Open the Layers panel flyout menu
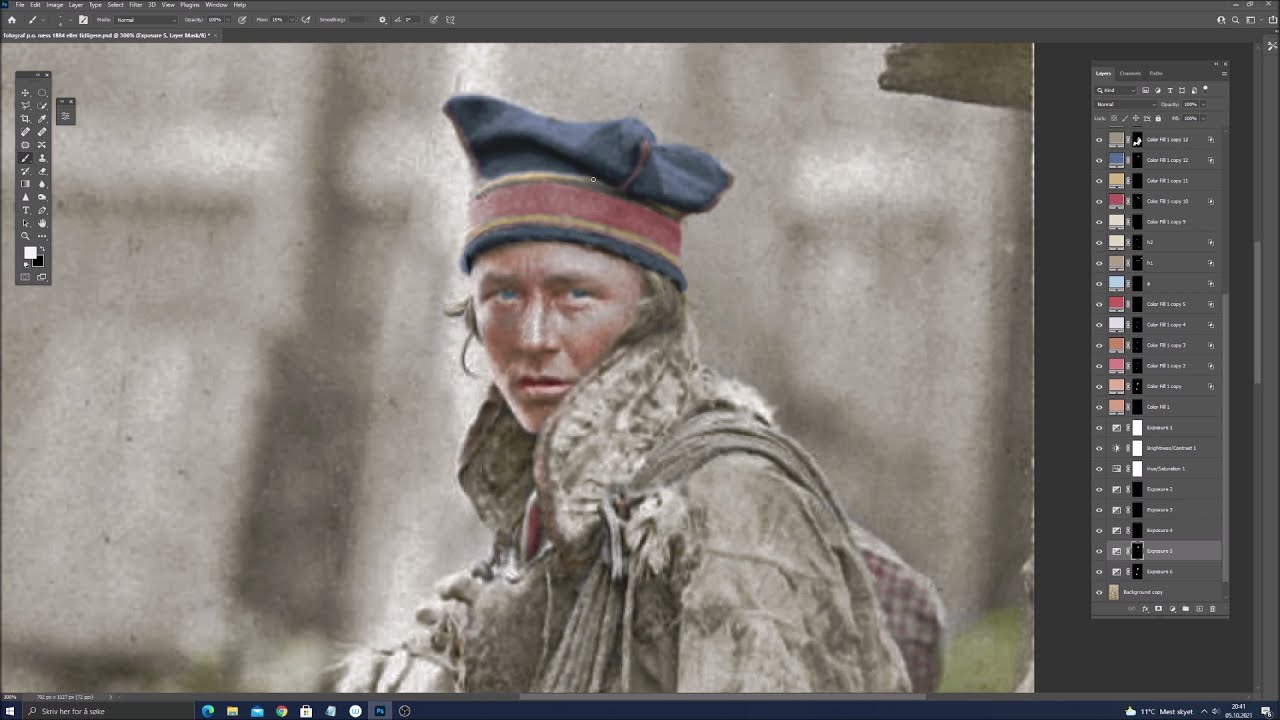1280x720 pixels. point(1224,74)
